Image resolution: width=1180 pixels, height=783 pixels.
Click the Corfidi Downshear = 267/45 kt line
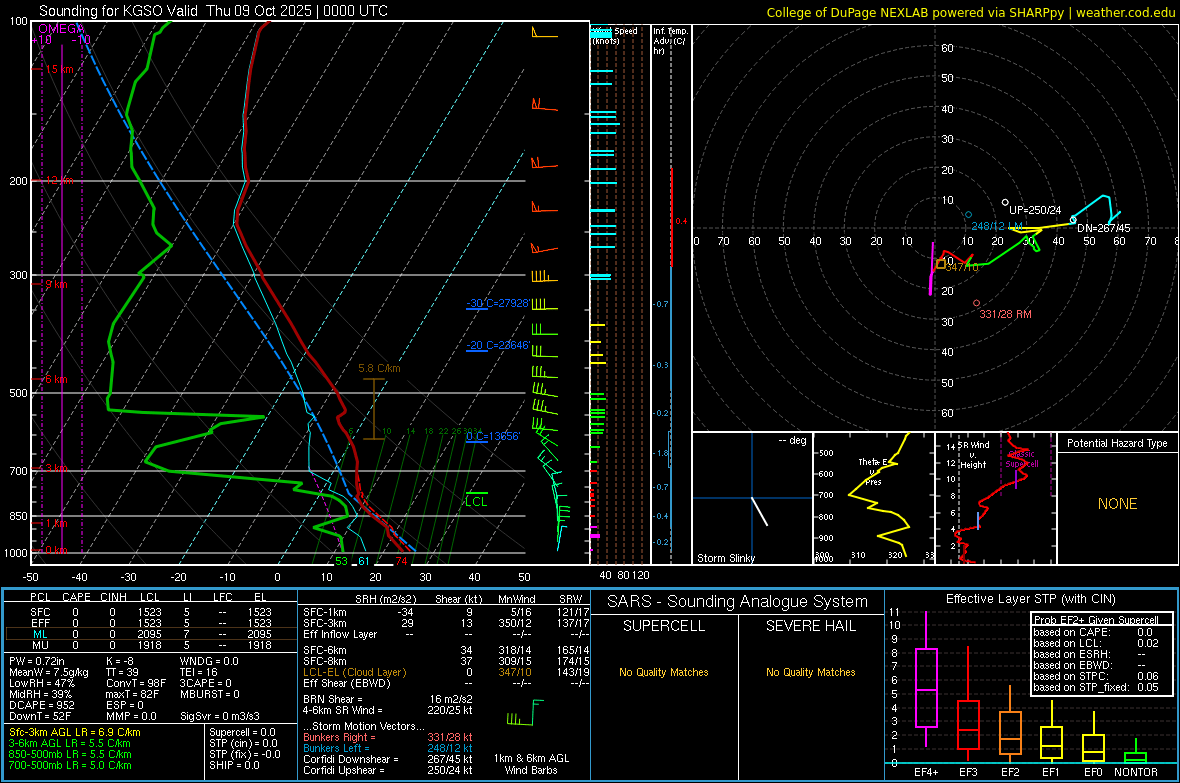coord(388,759)
